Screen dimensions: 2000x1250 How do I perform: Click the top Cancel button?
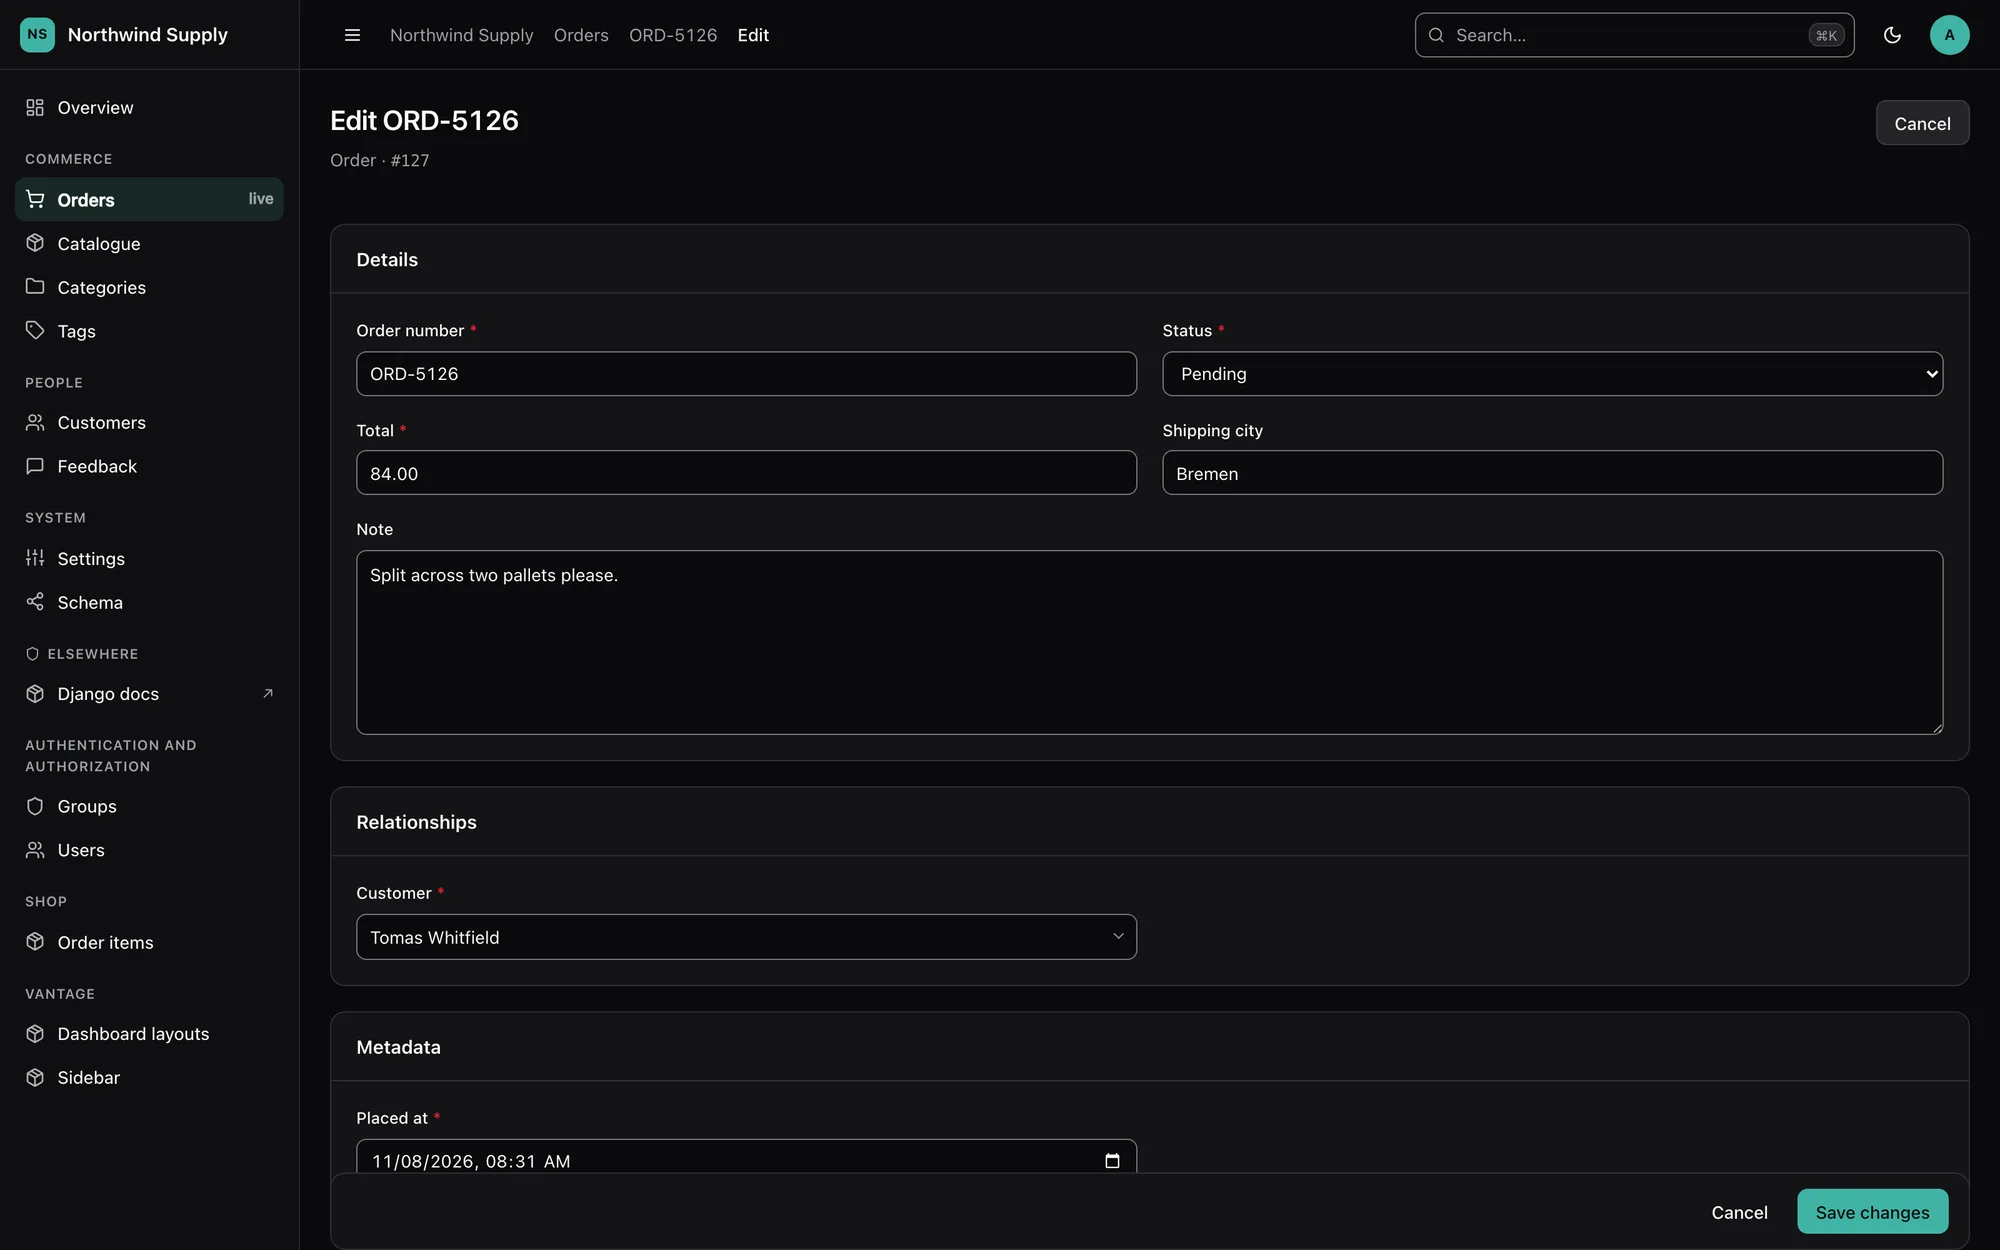tap(1922, 123)
